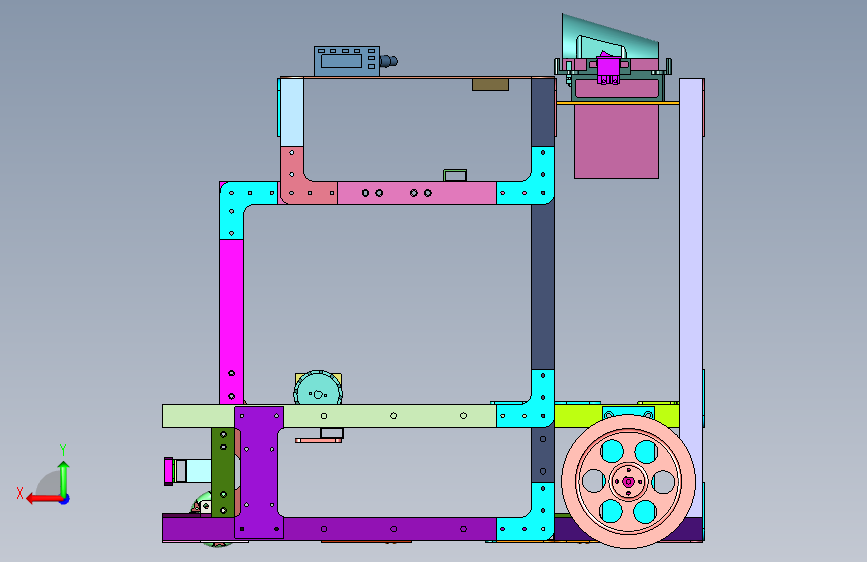Select the dark green vertical plate
This screenshot has height=562, width=867.
coord(223,472)
